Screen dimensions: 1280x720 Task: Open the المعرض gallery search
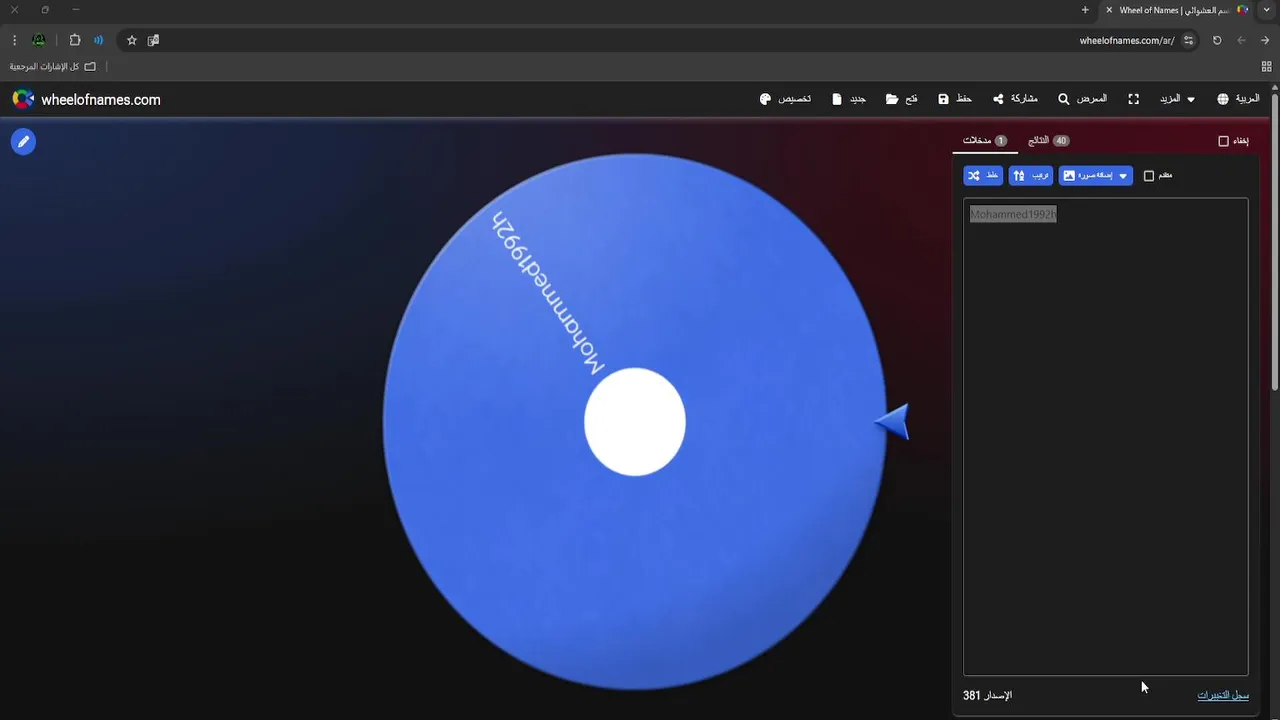tap(1083, 99)
